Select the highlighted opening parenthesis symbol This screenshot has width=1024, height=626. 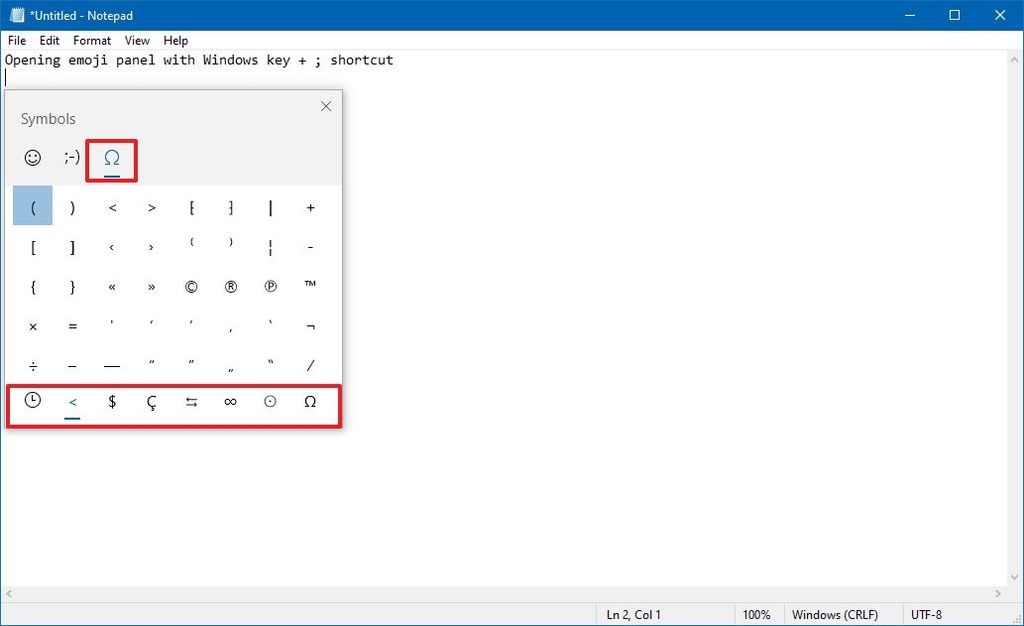click(x=32, y=207)
